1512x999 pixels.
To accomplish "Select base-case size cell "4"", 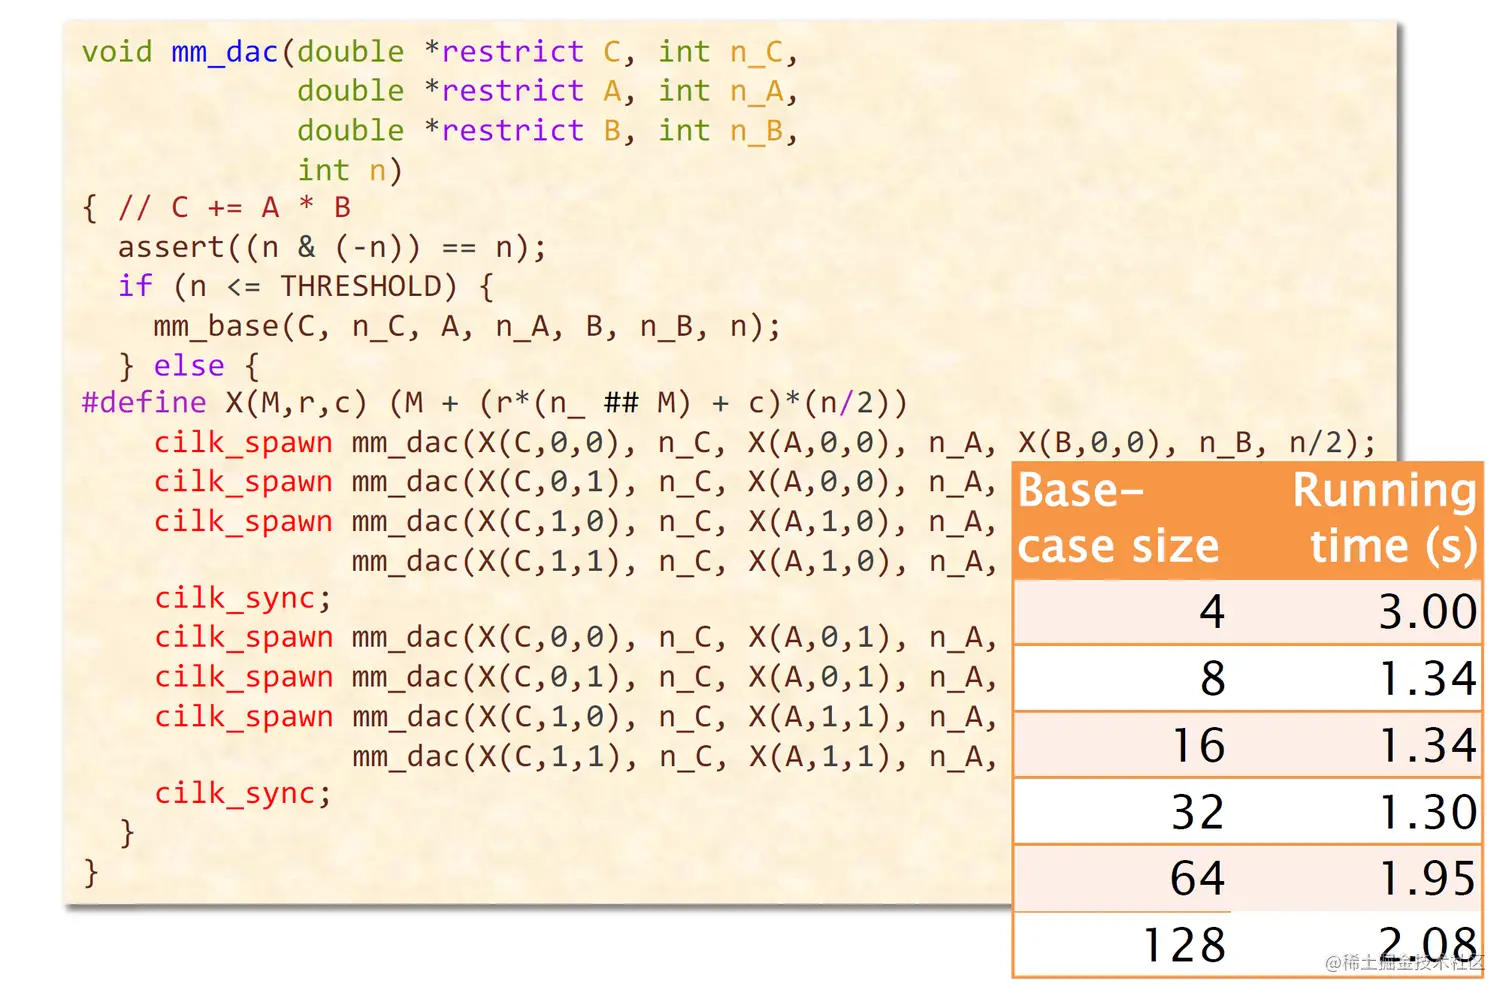I will (1212, 611).
